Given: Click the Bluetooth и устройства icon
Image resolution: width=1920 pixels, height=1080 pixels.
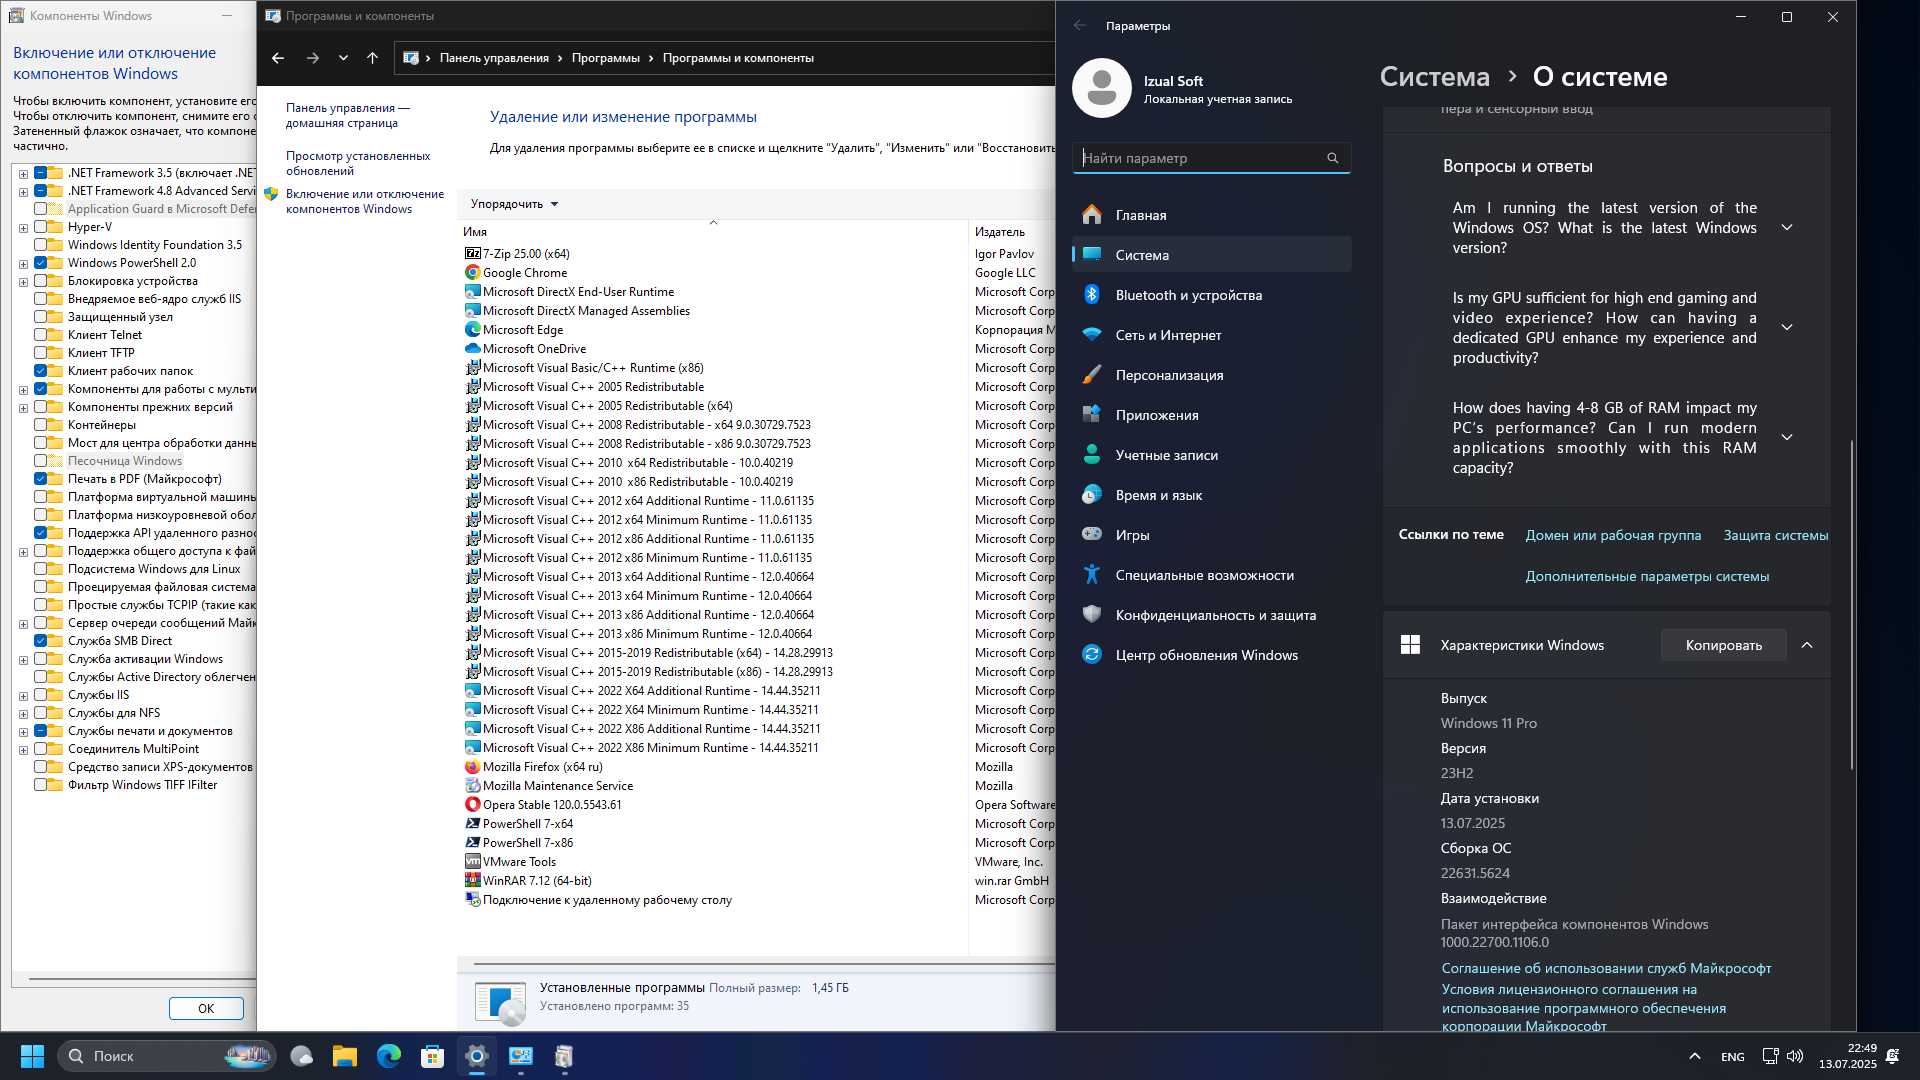Looking at the screenshot, I should [1092, 295].
